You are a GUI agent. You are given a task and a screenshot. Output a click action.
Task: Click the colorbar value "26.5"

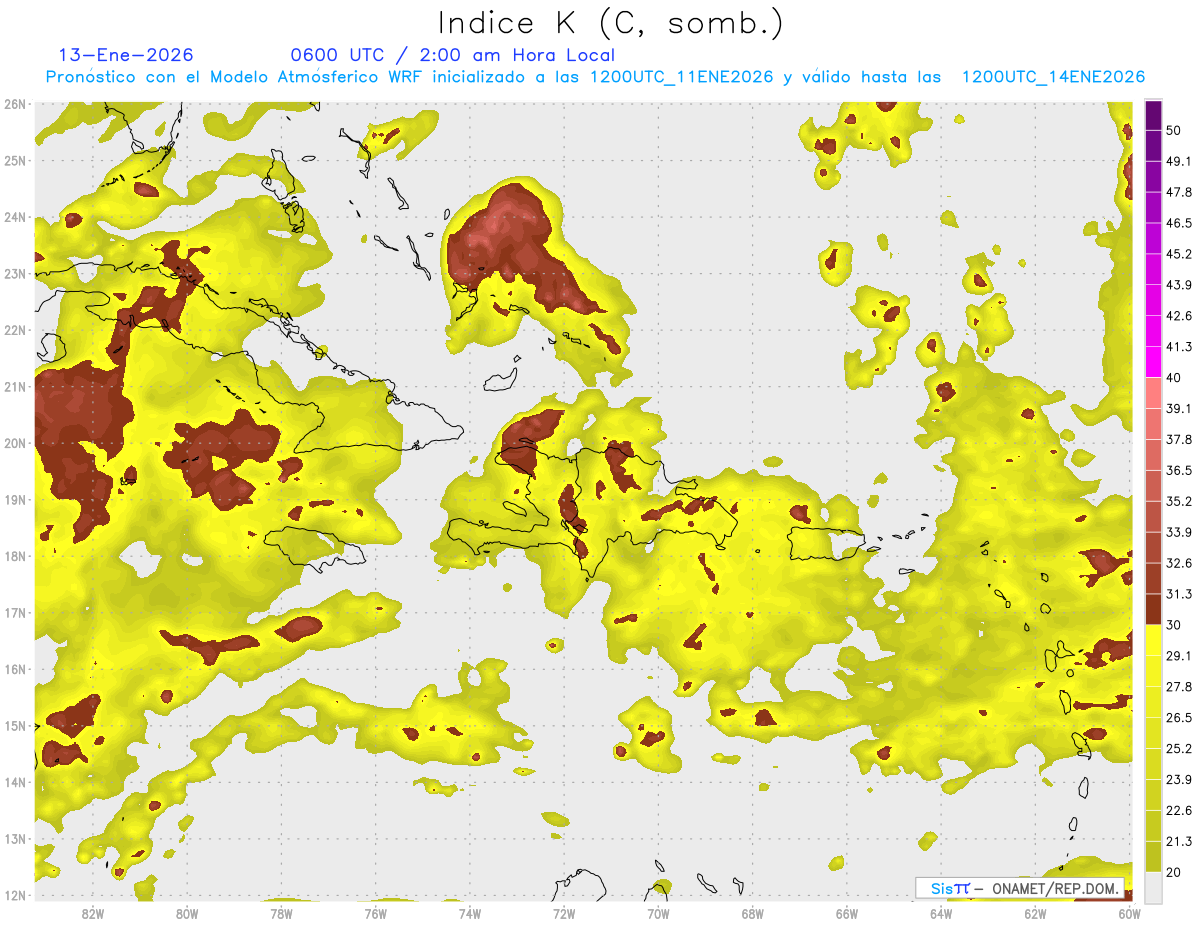[1179, 718]
